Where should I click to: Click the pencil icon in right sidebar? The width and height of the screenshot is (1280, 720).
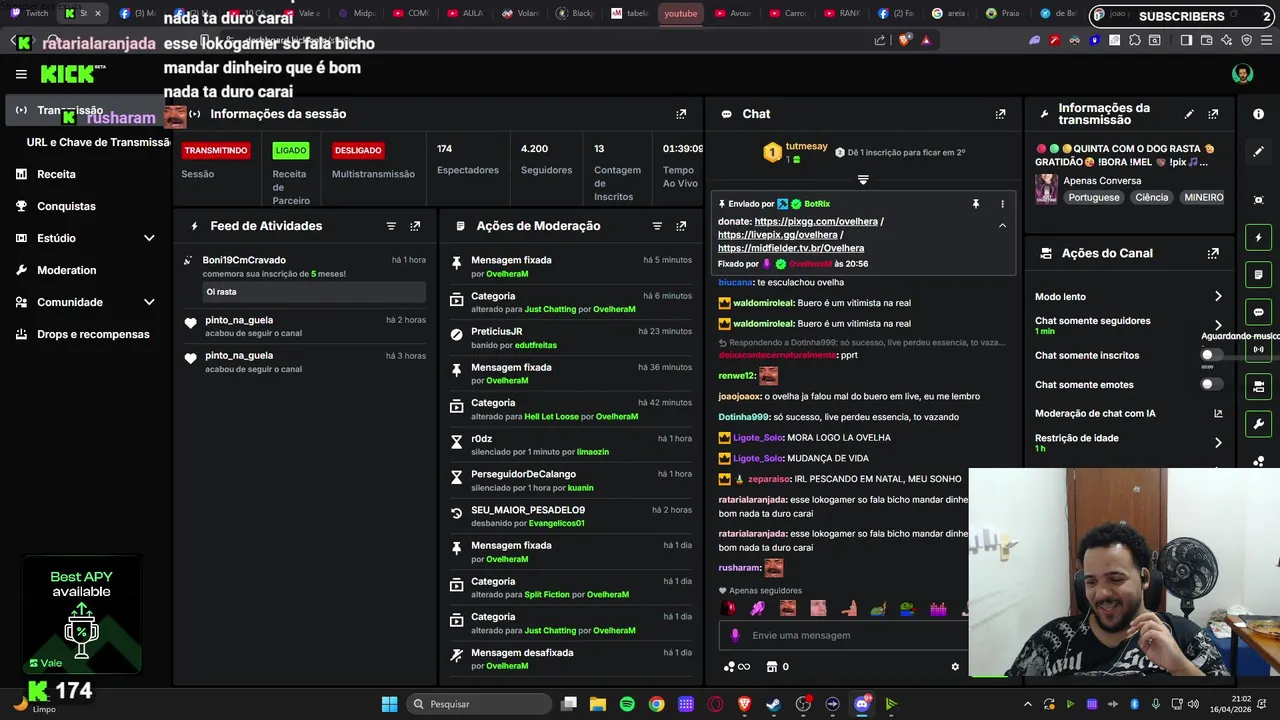1258,152
